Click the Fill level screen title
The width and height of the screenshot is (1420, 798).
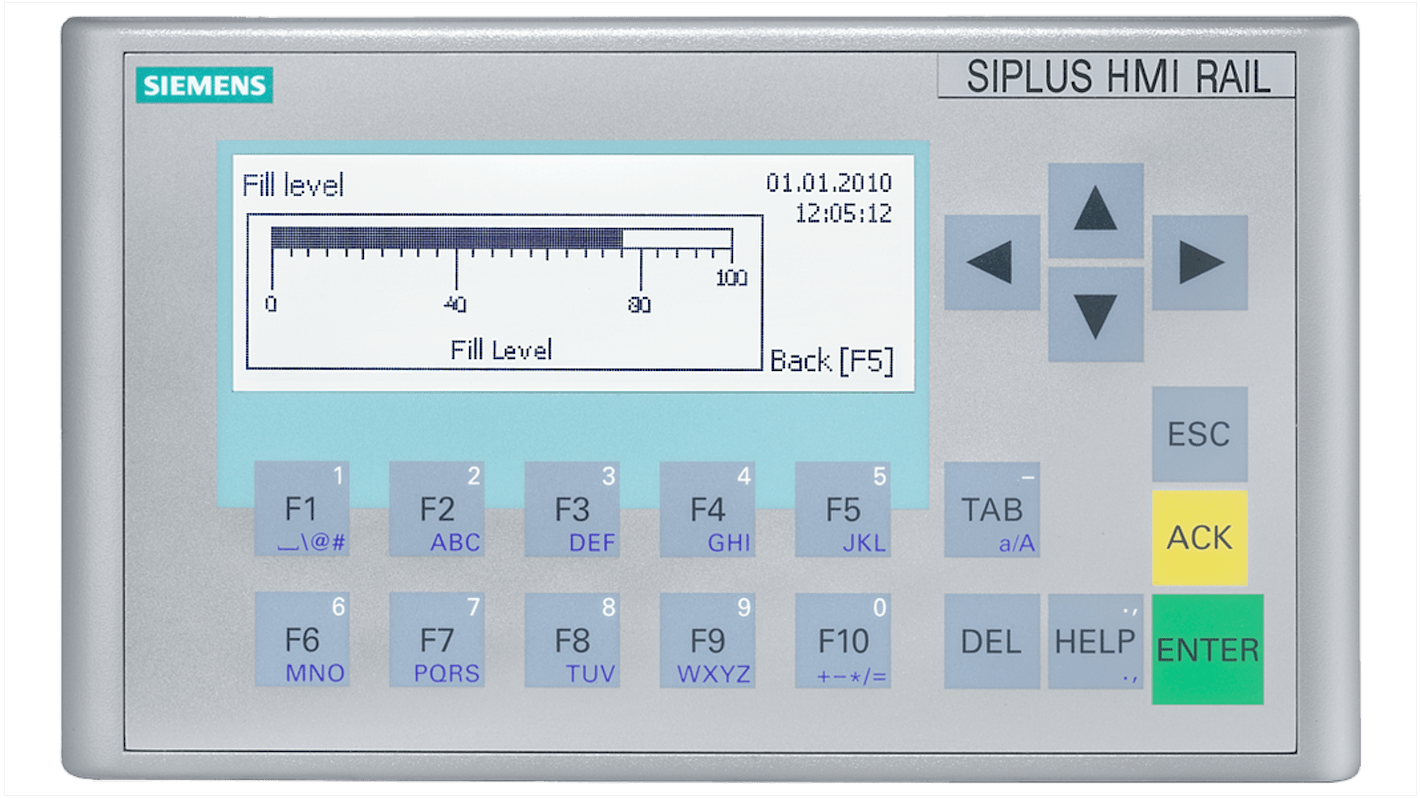[293, 186]
